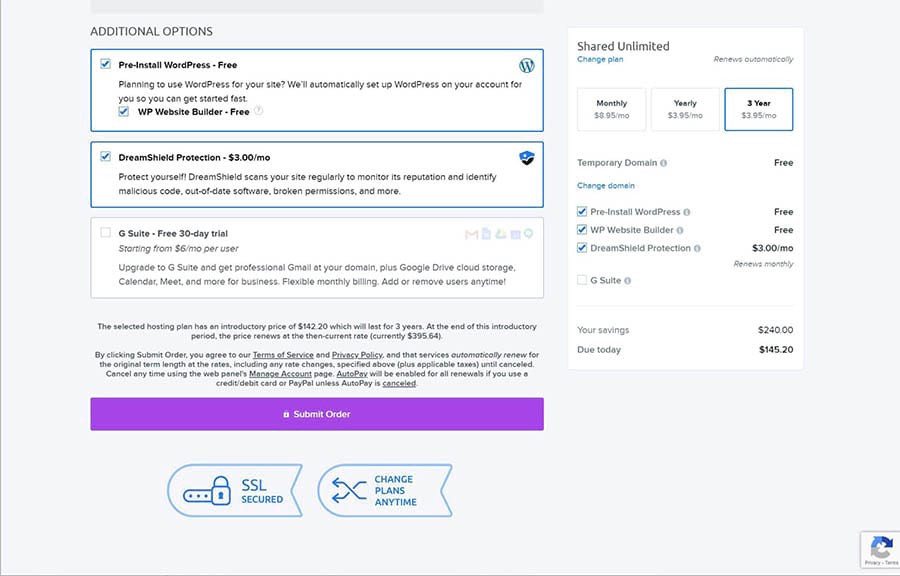This screenshot has height=576, width=900.
Task: Click the Shared Unlimited plan title
Action: 623,46
